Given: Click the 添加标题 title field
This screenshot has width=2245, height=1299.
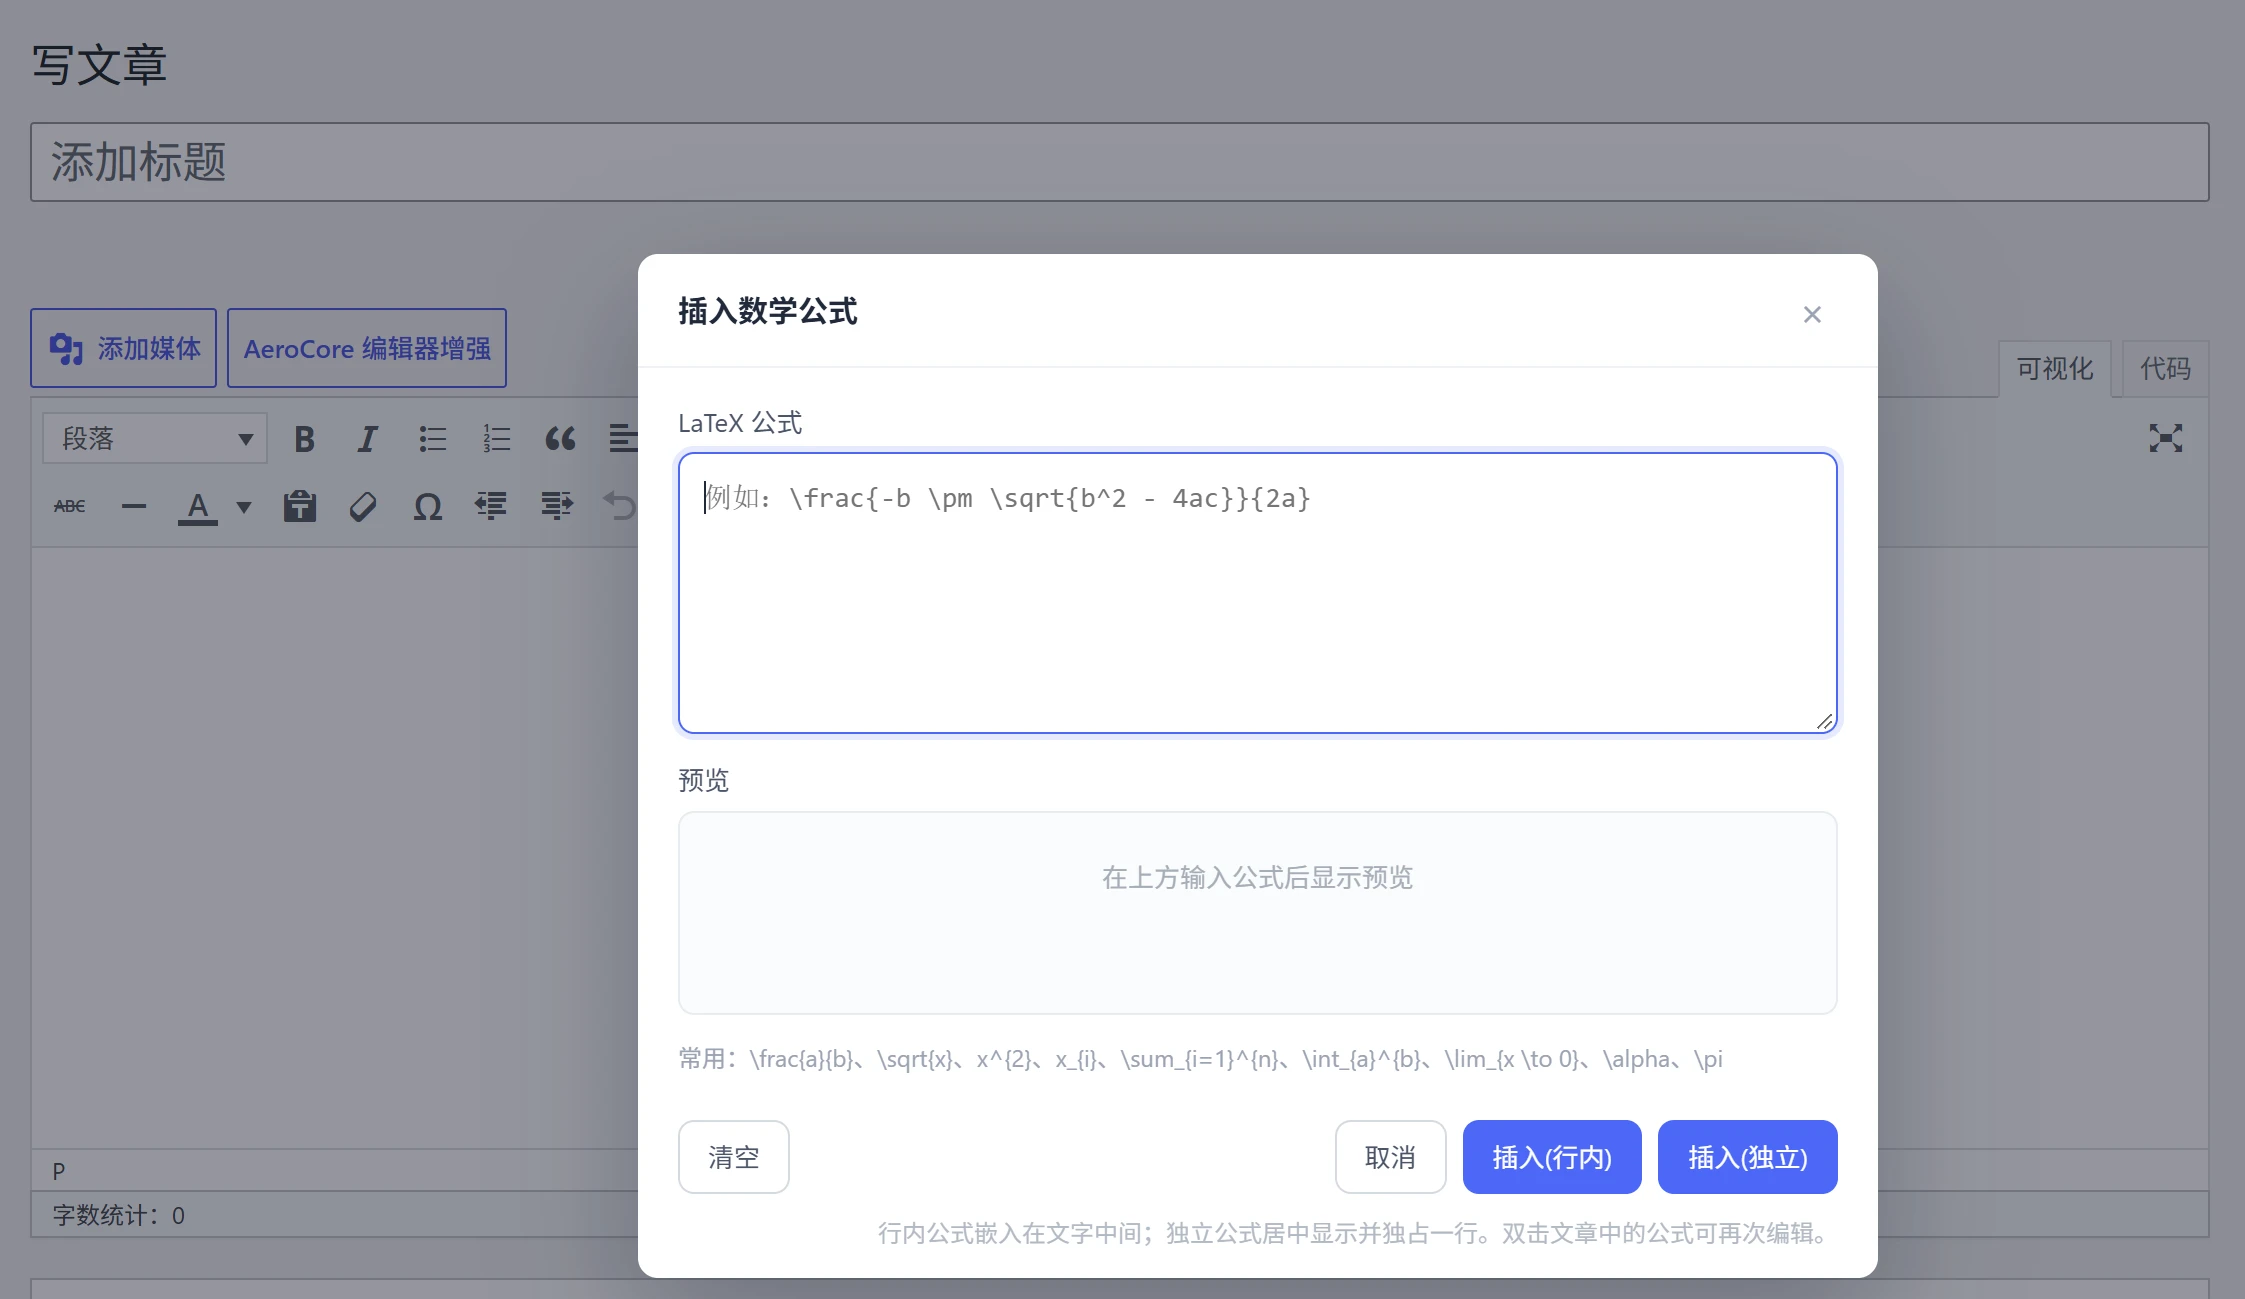Looking at the screenshot, I should coord(1120,162).
